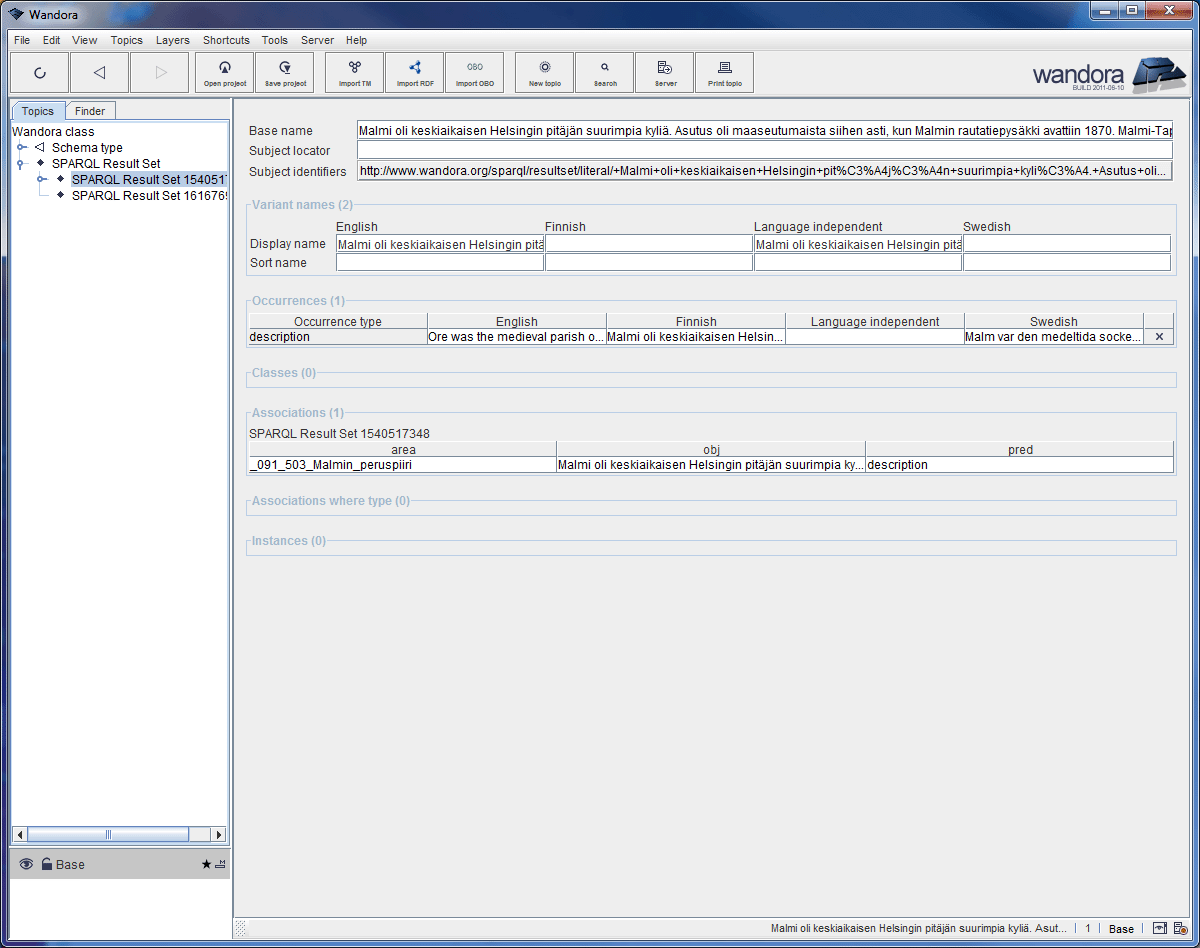Click inside the Subject locator input field
This screenshot has width=1200, height=948.
[700, 151]
